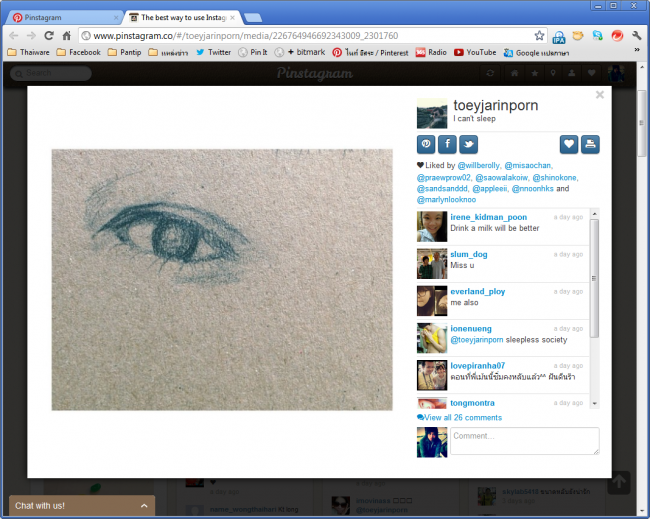The height and width of the screenshot is (519, 650).
Task: Click Pinstagram popular star icon
Action: 535,73
